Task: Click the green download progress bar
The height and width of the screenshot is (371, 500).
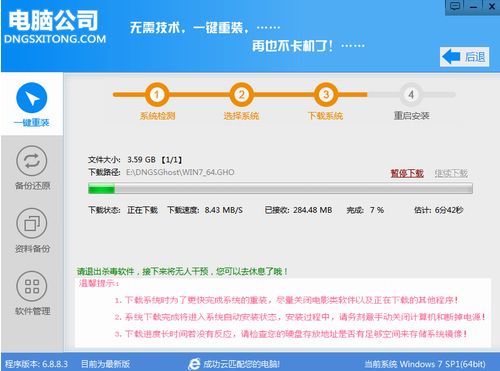Action: click(x=280, y=188)
